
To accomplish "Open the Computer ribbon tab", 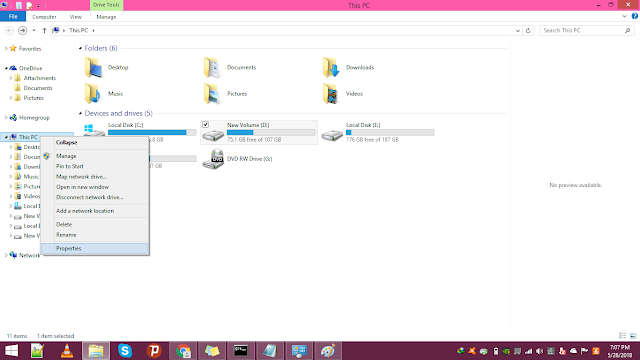I will click(x=44, y=17).
